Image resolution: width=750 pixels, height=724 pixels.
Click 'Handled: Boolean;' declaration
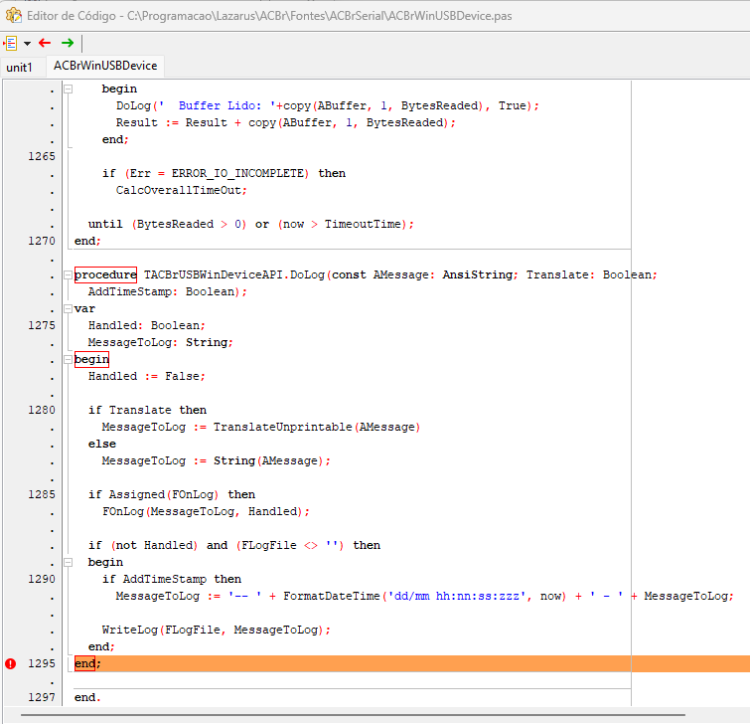click(x=147, y=326)
